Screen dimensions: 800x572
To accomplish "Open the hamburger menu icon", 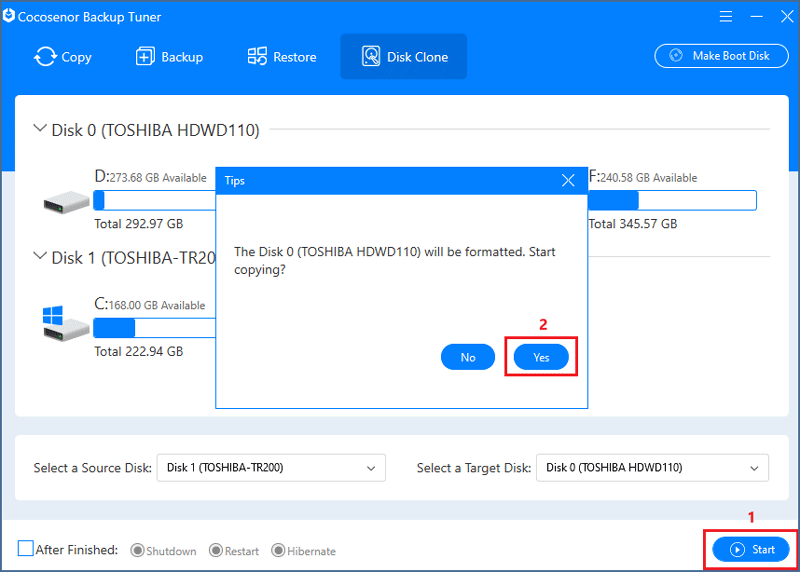I will [726, 16].
